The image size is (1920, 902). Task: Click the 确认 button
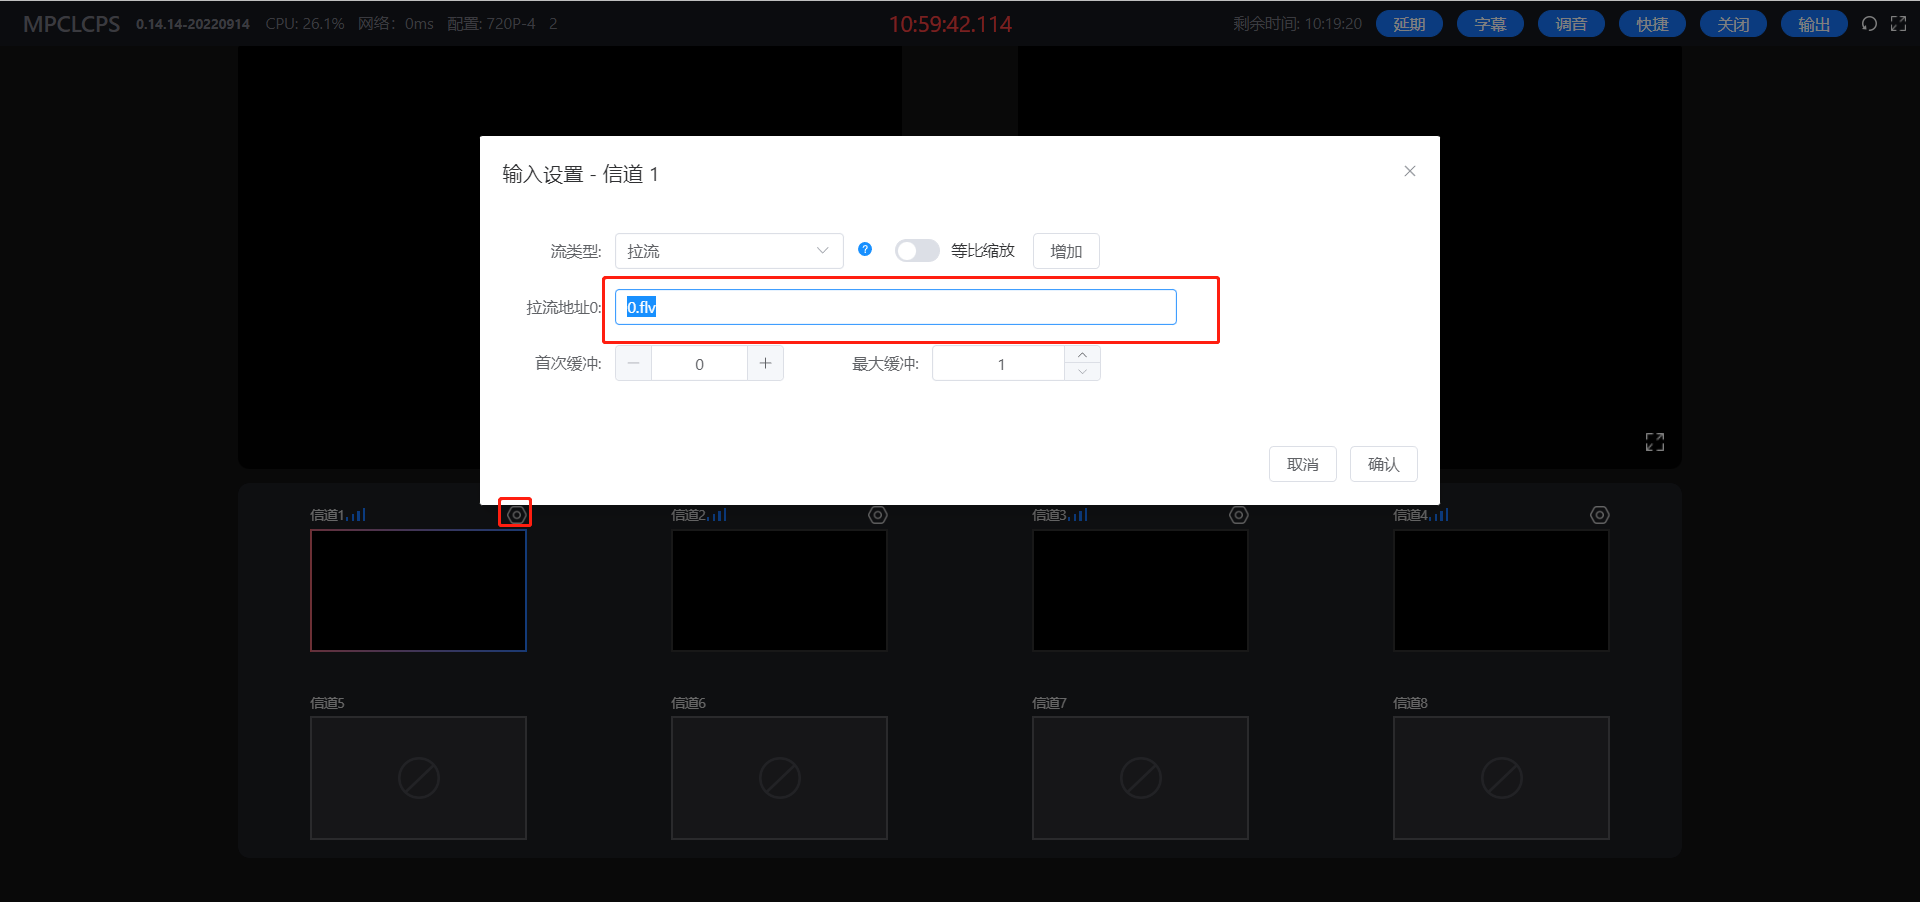tap(1383, 464)
